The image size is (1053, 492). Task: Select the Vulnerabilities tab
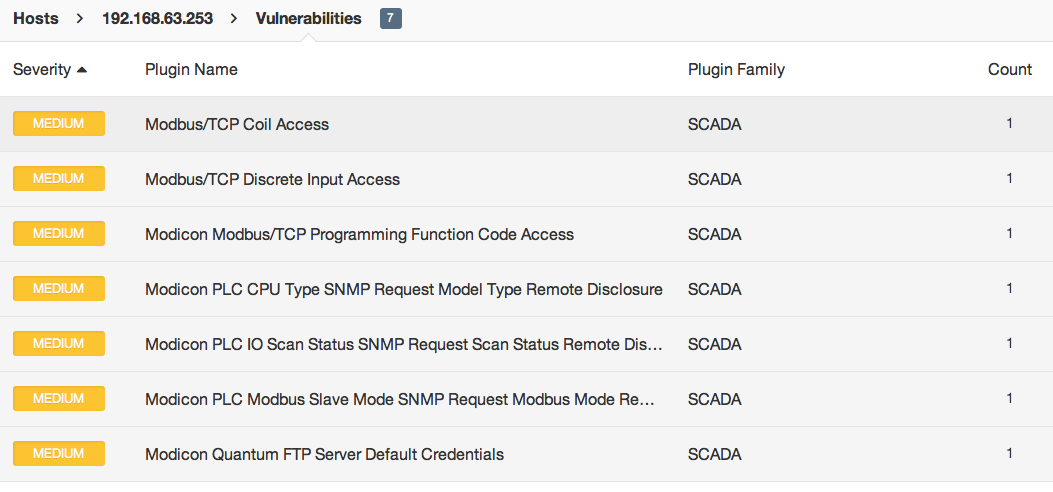308,19
